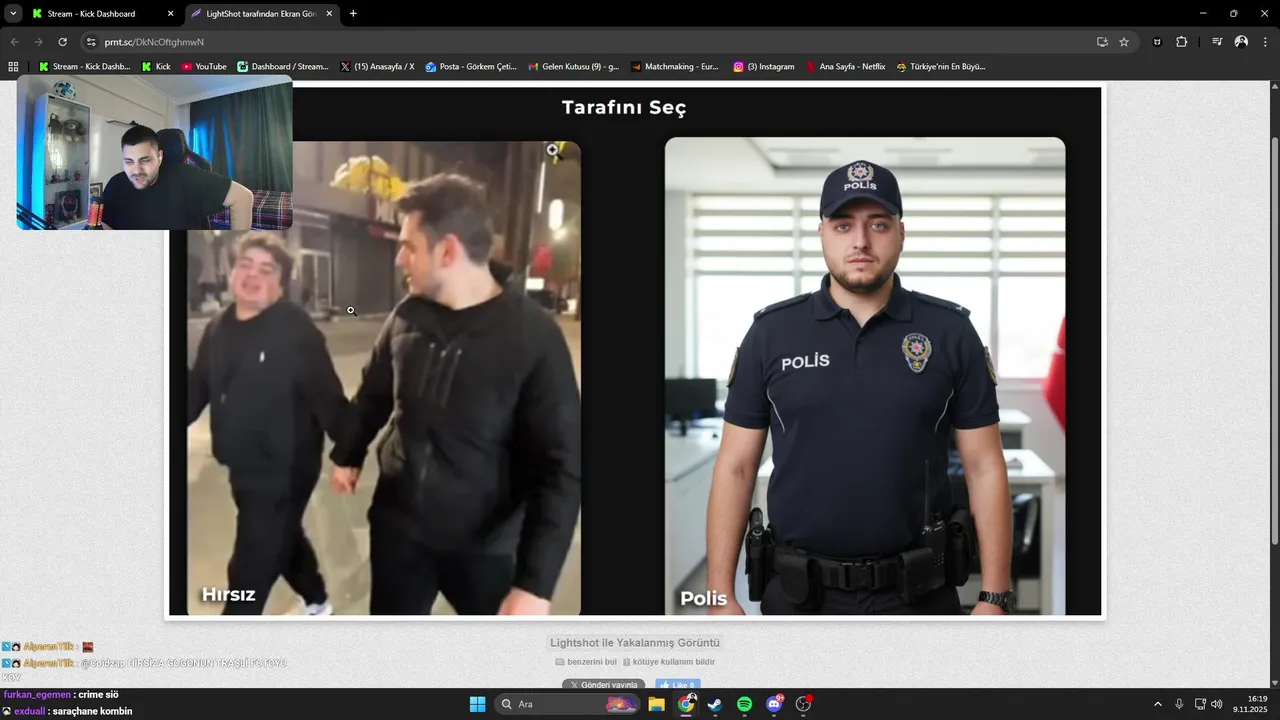This screenshot has width=1280, height=720.
Task: Open the network icon in the system tray
Action: click(x=1200, y=704)
